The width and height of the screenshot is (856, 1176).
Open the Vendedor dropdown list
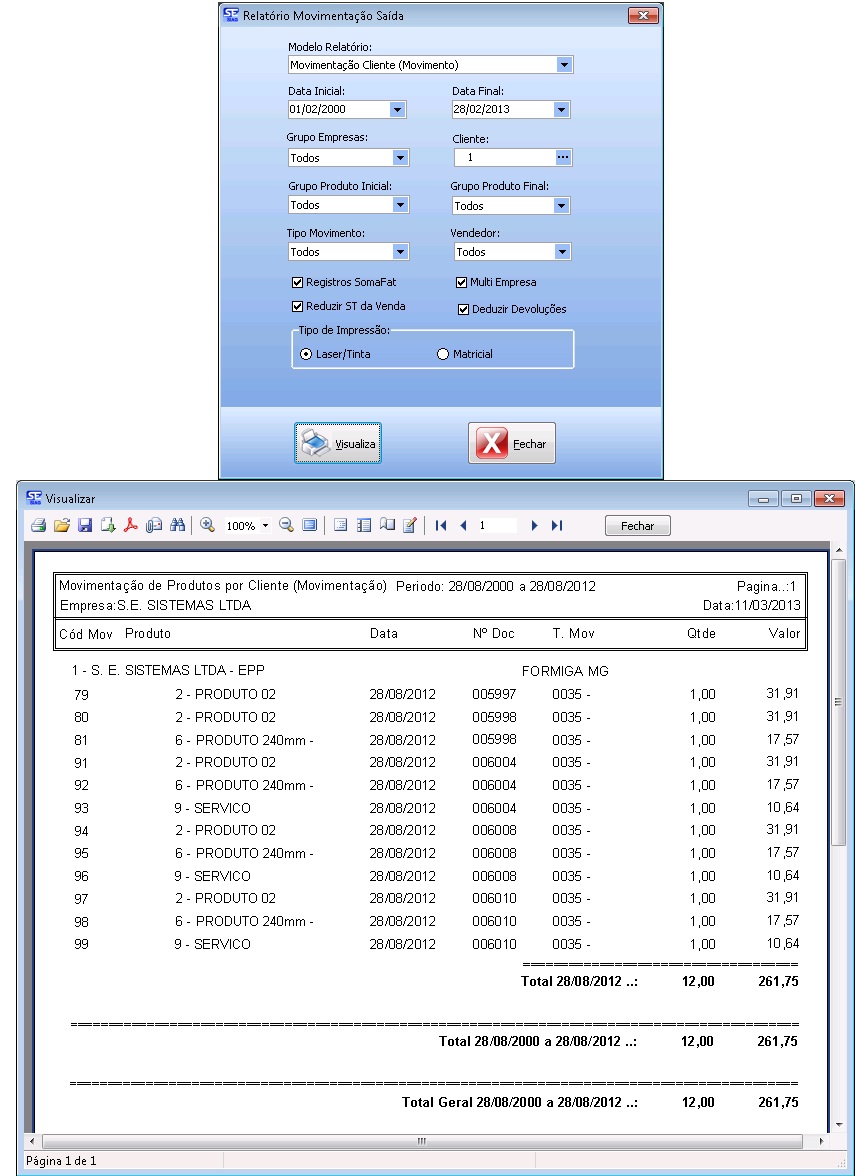562,252
